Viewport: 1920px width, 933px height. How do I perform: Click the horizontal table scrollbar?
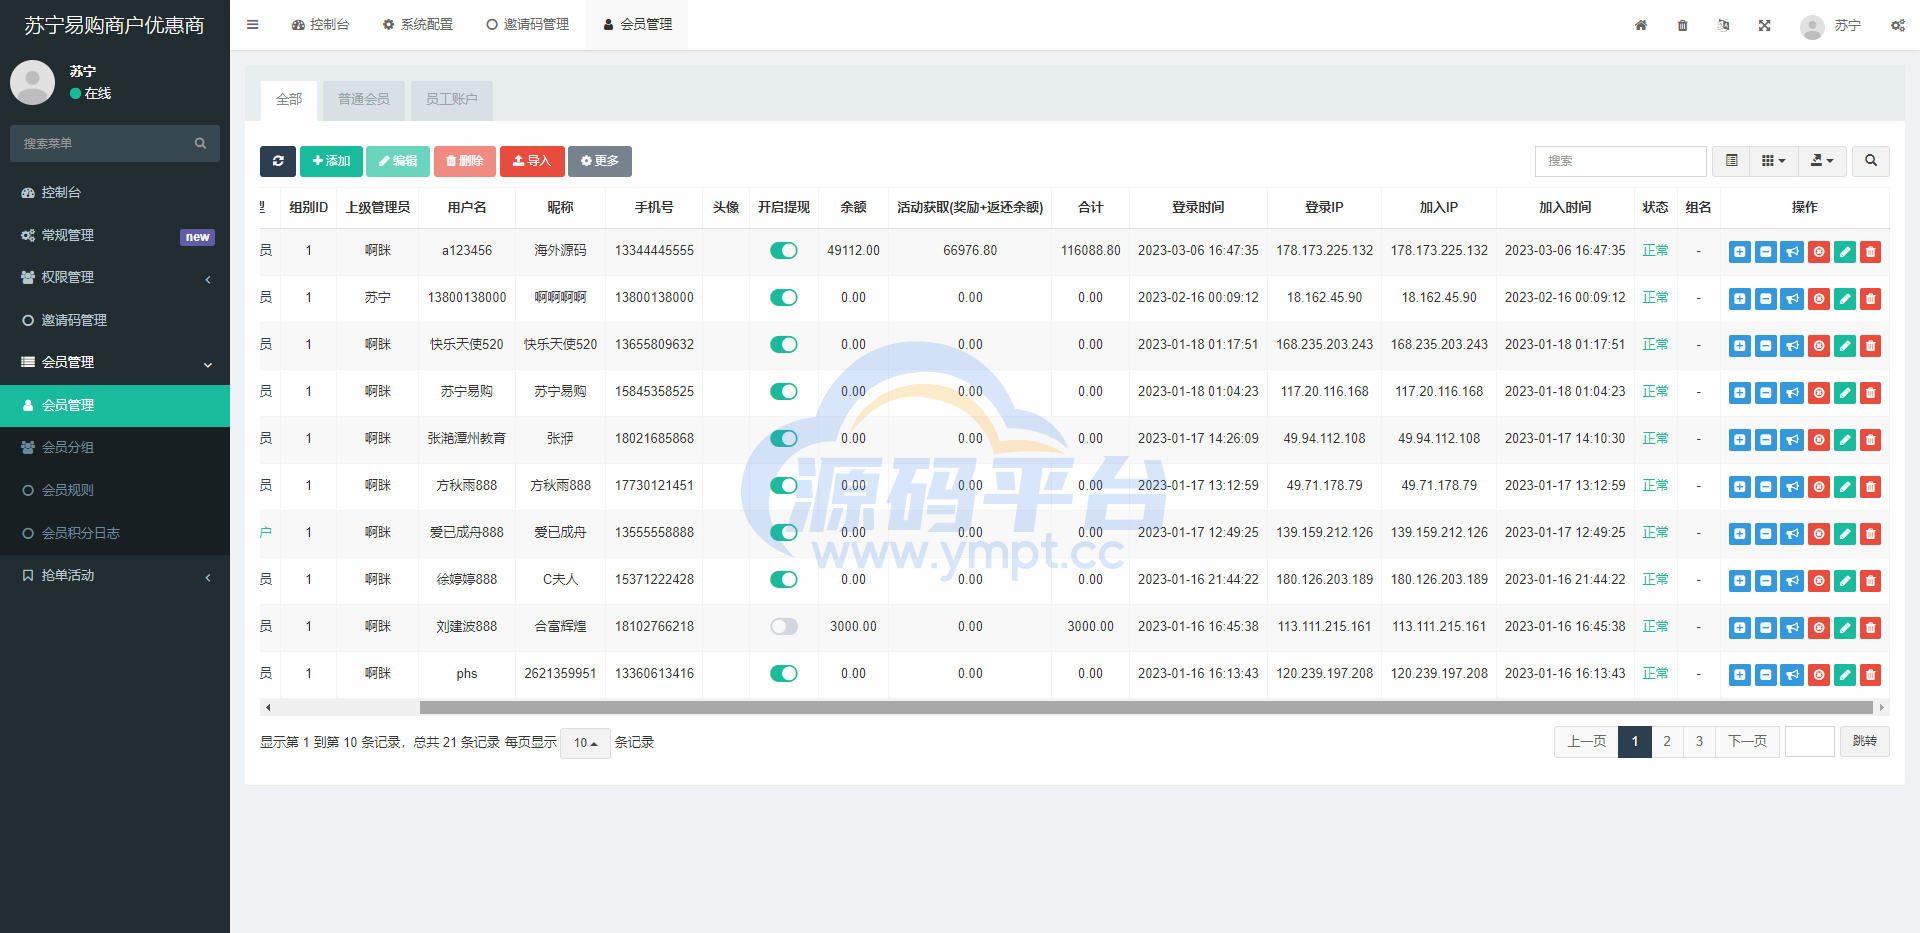(1146, 708)
